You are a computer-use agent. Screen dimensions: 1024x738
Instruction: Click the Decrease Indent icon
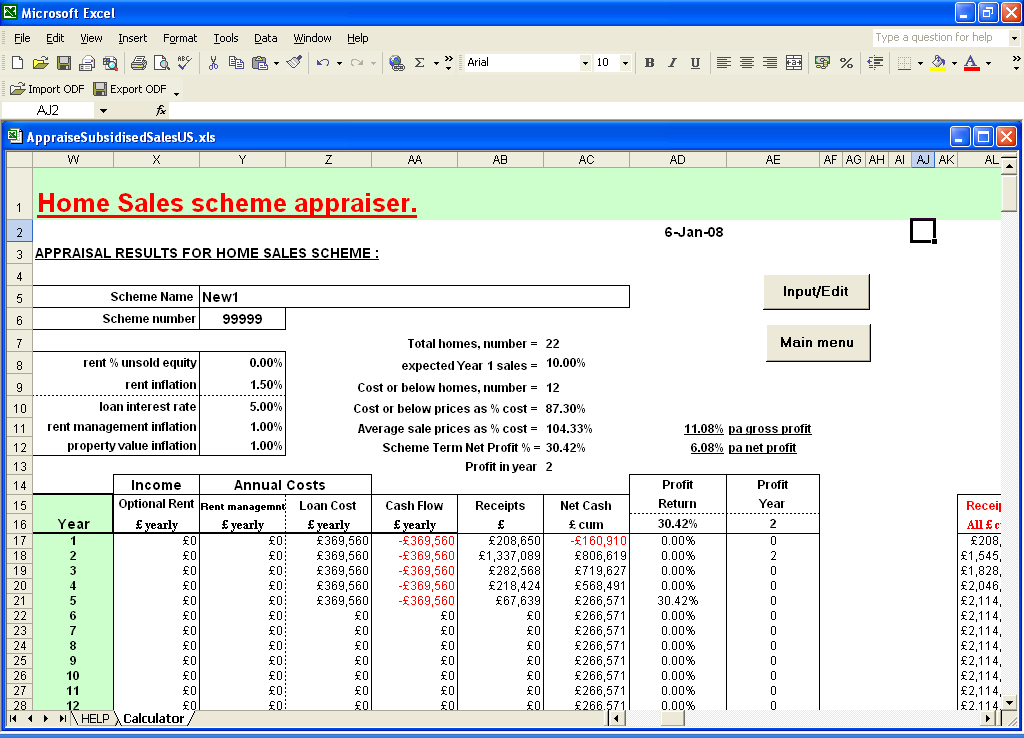[x=875, y=63]
